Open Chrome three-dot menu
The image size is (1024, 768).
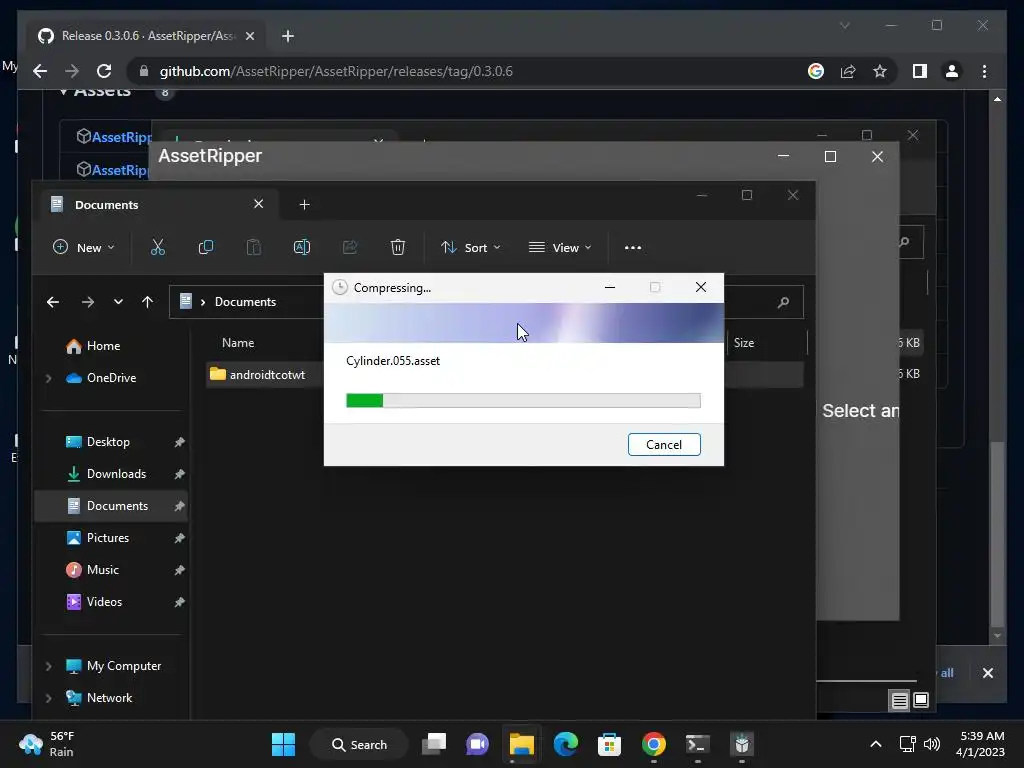click(x=984, y=71)
